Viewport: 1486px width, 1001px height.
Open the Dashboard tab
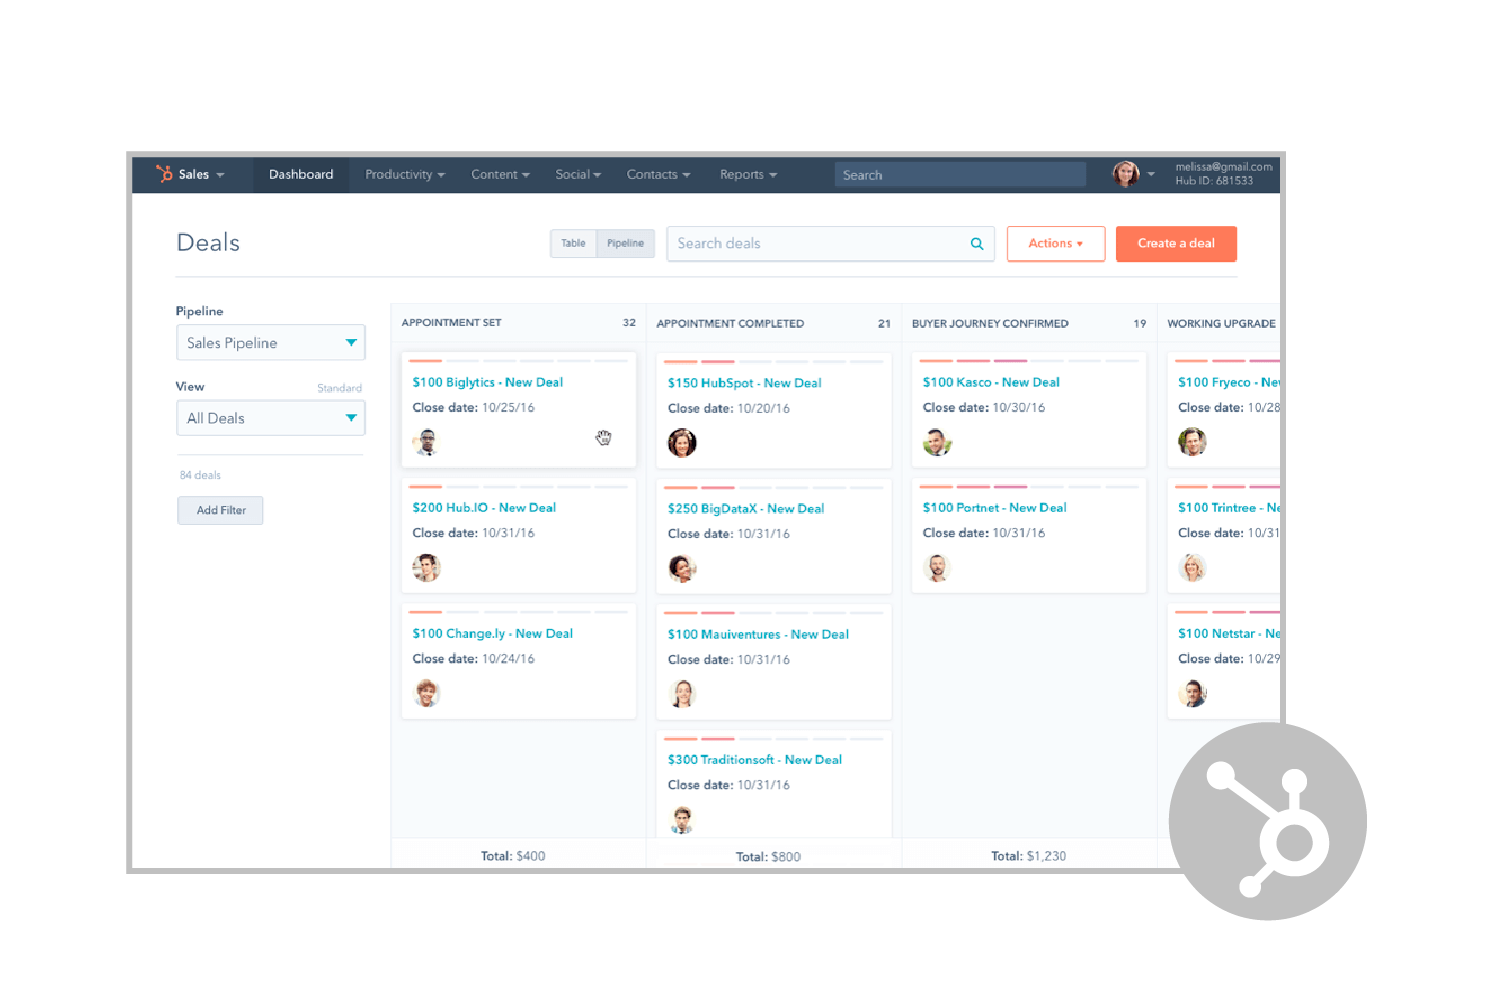[x=301, y=175]
